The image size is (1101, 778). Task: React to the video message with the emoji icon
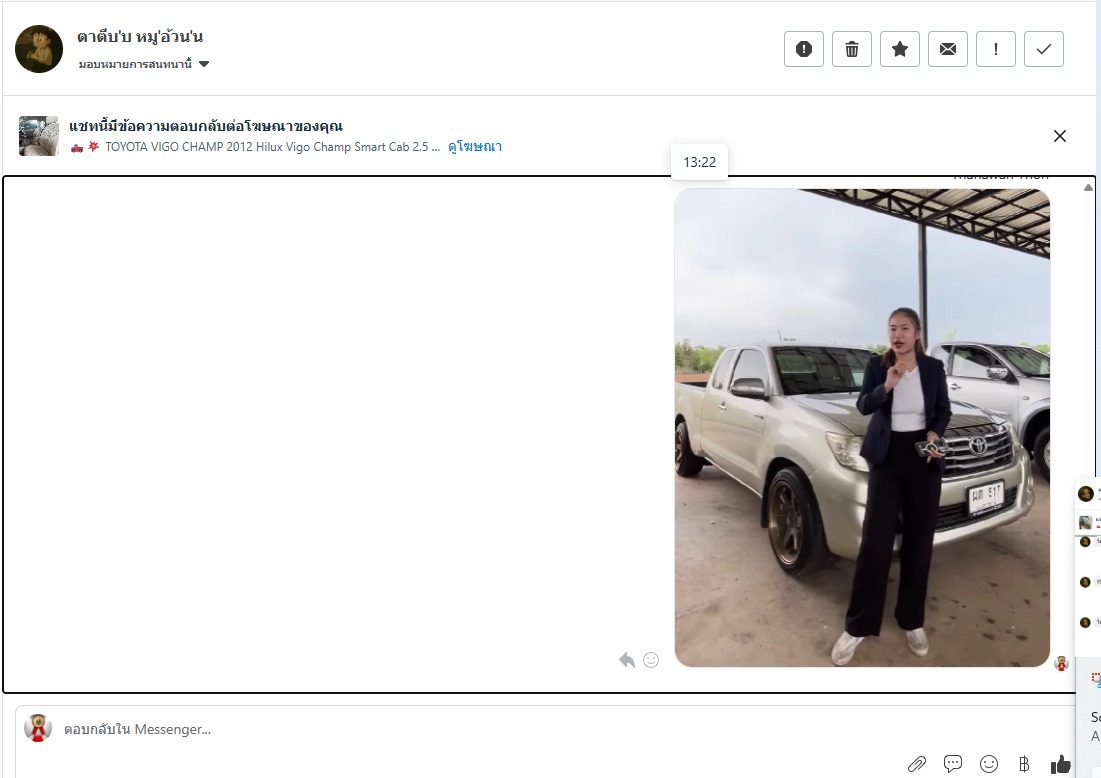coord(651,660)
